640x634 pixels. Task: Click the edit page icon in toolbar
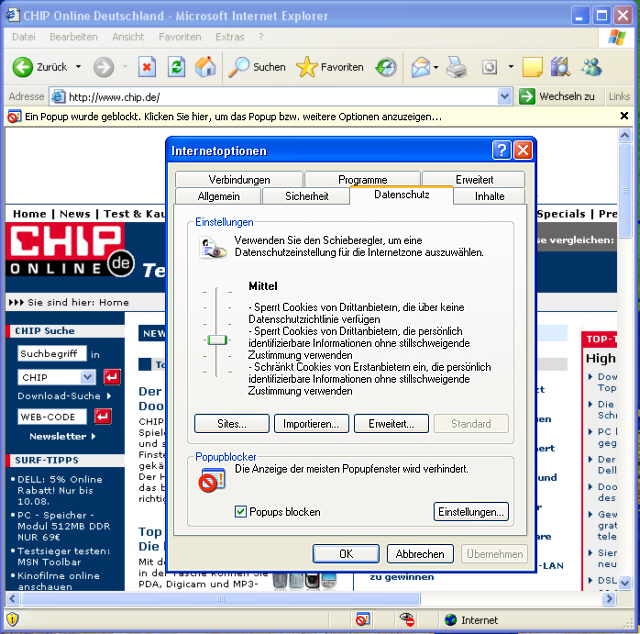click(x=489, y=67)
